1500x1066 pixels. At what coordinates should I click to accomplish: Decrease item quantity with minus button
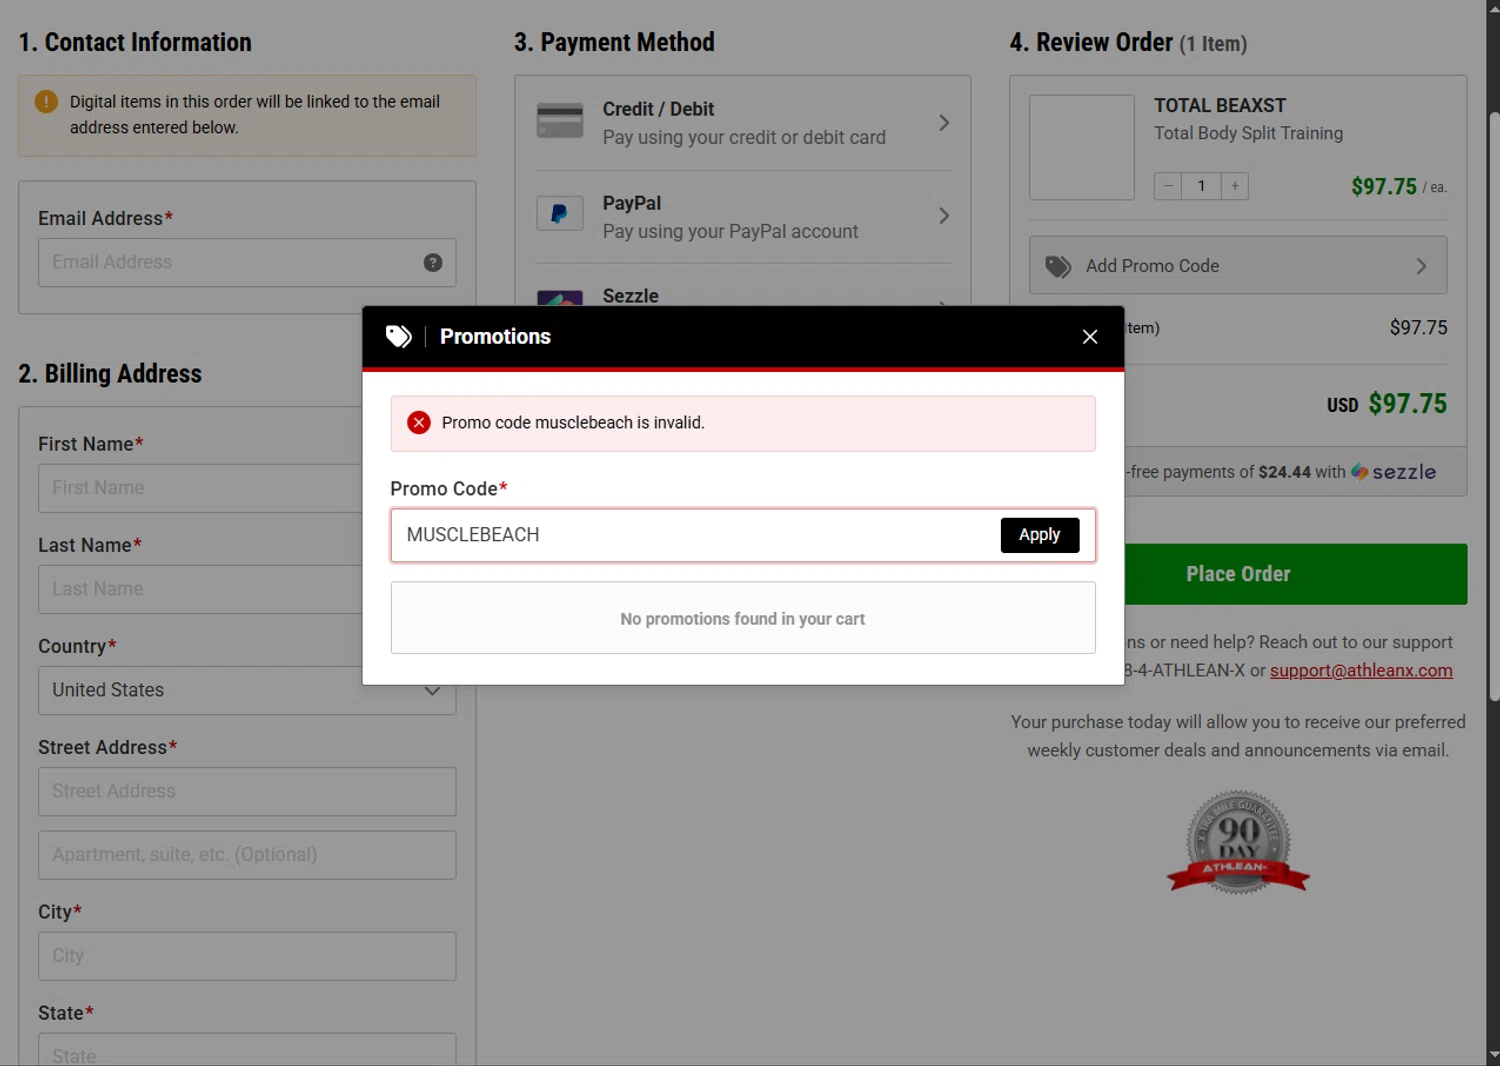click(x=1168, y=186)
